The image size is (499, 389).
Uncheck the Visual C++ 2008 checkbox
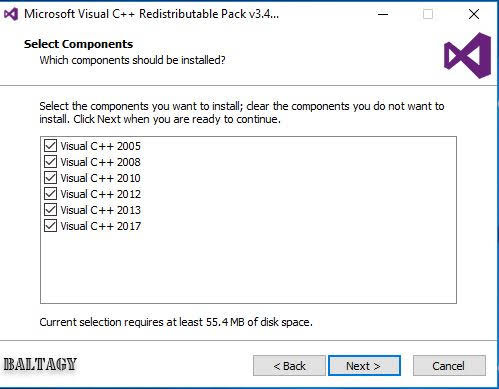(50, 162)
